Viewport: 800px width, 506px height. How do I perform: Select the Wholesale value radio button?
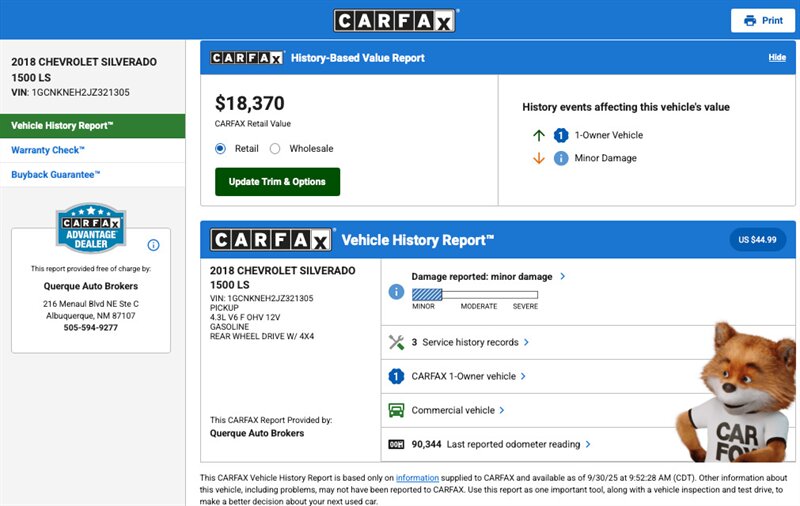pos(275,149)
